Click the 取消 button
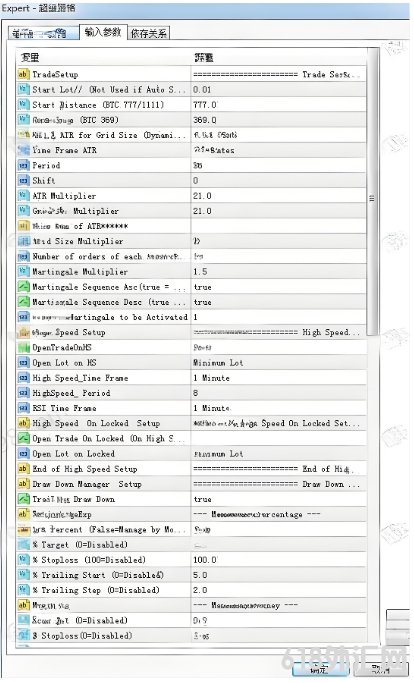 (x=380, y=669)
